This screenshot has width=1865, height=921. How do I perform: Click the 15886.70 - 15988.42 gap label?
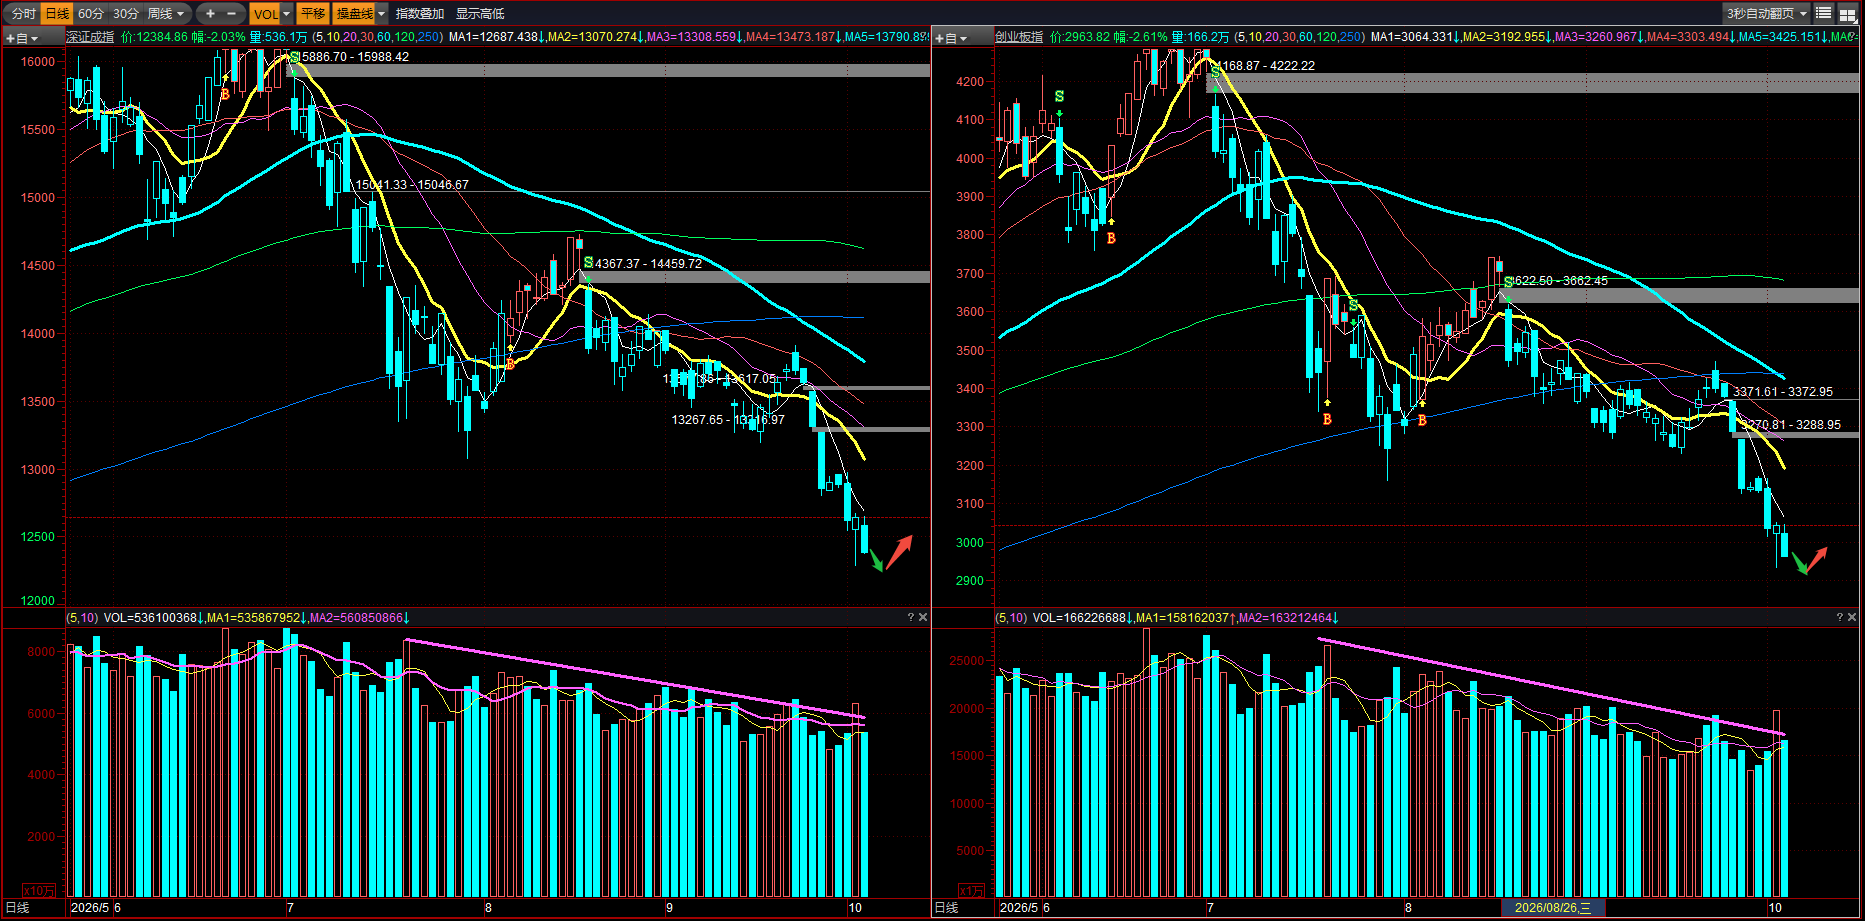tap(353, 57)
